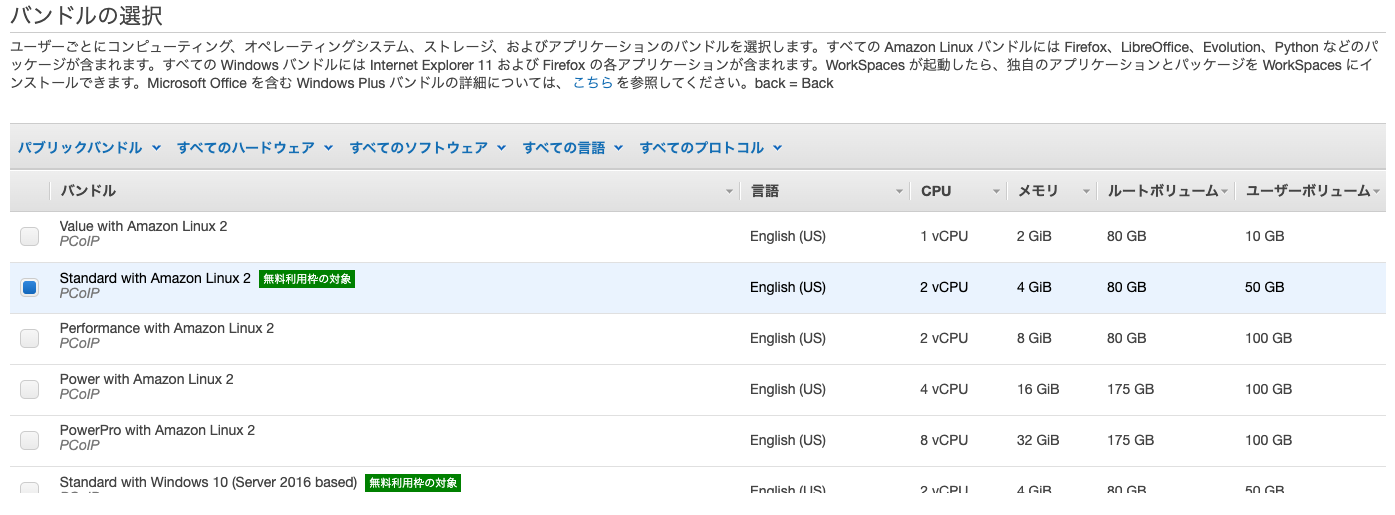This screenshot has height=515, width=1395.
Task: Click the 2 GiB memory cell
Action: [1034, 236]
